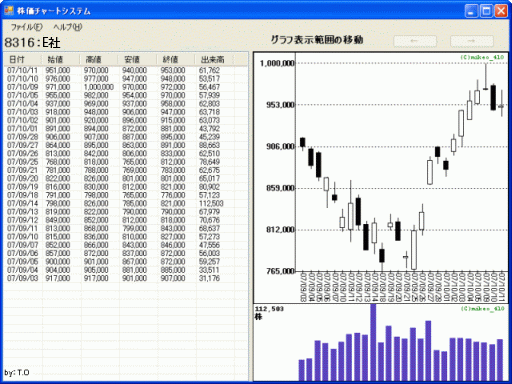Viewport: 512px width, 384px height.
Task: Click the right arrow graph range button
Action: [x=472, y=41]
